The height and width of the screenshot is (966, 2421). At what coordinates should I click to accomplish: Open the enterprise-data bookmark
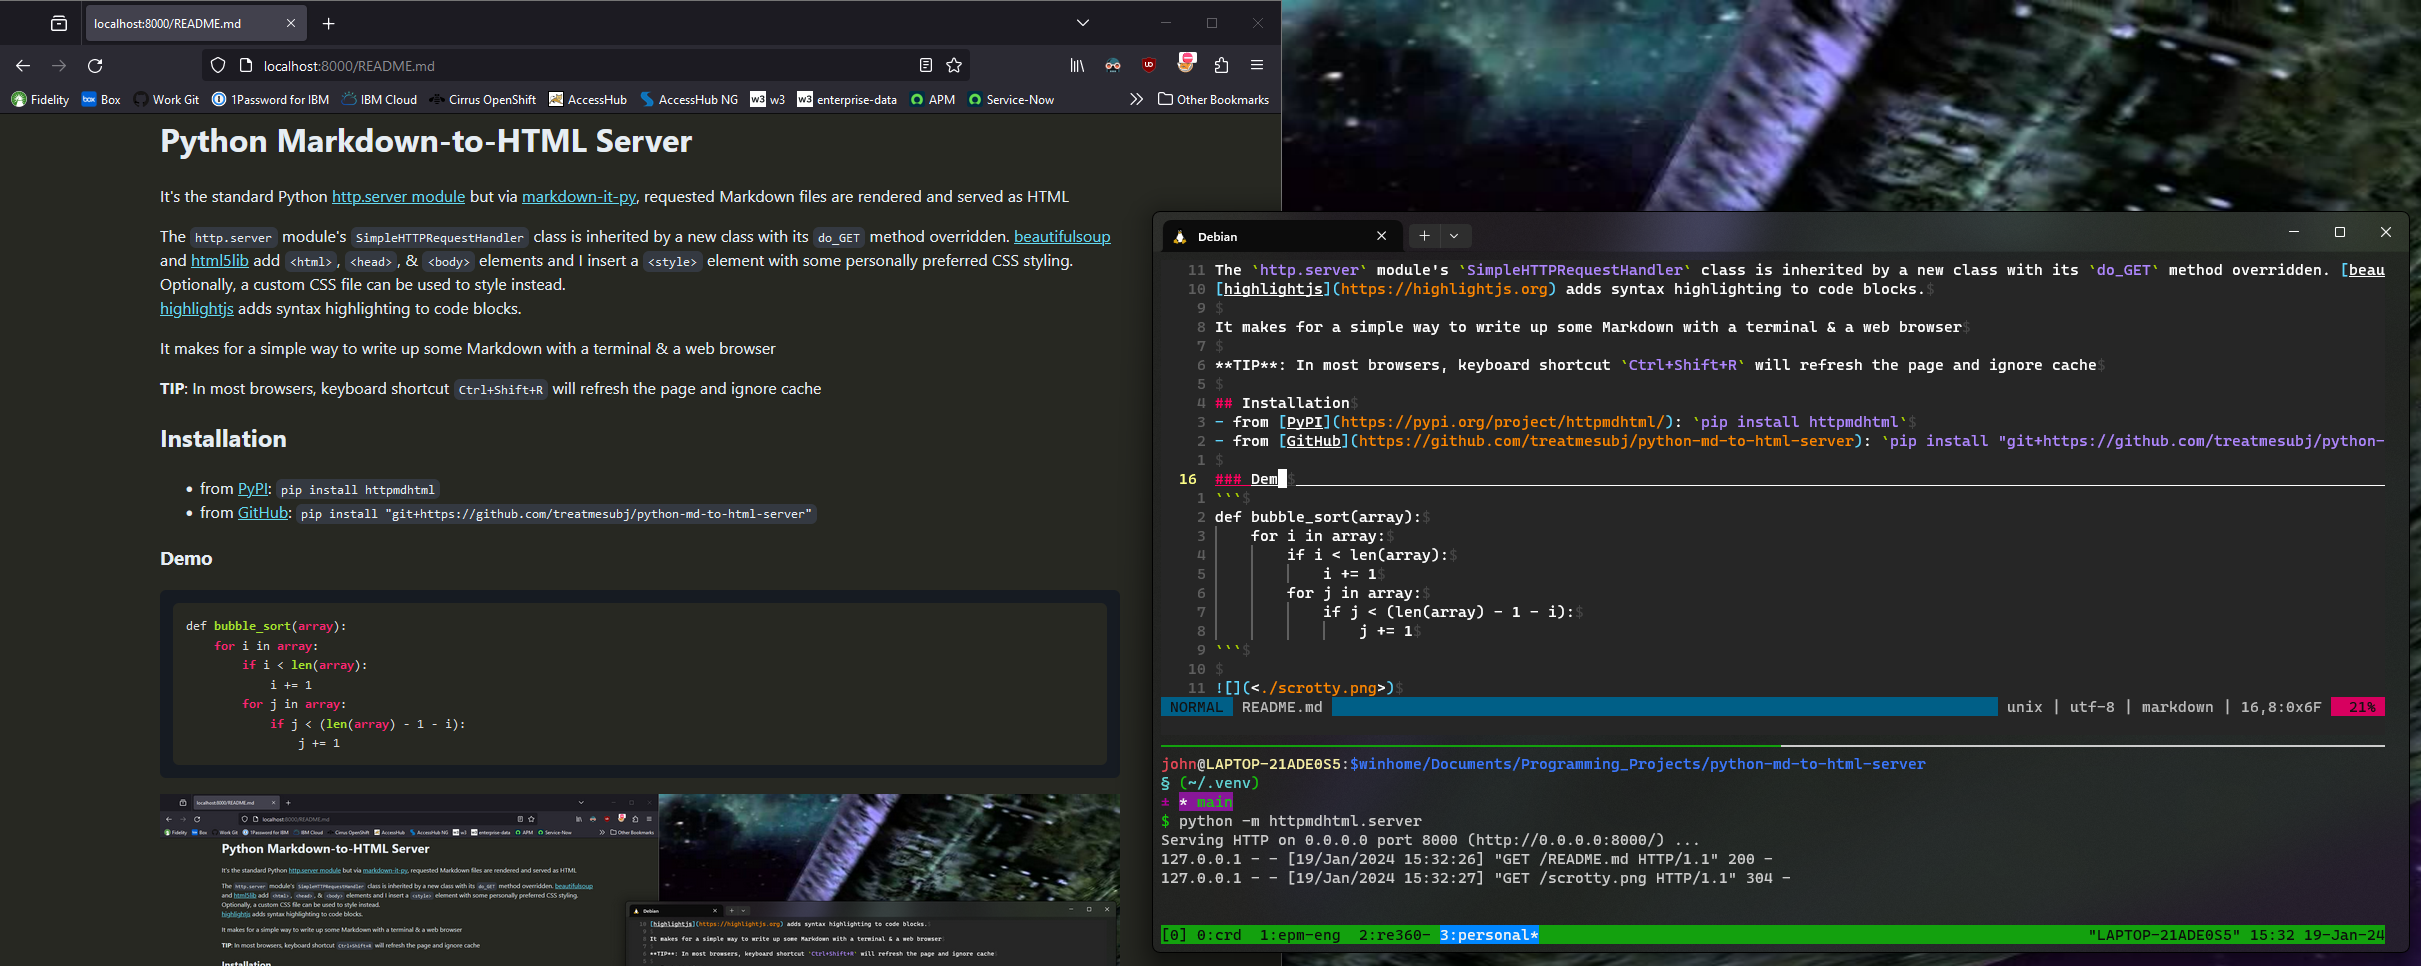click(x=846, y=100)
